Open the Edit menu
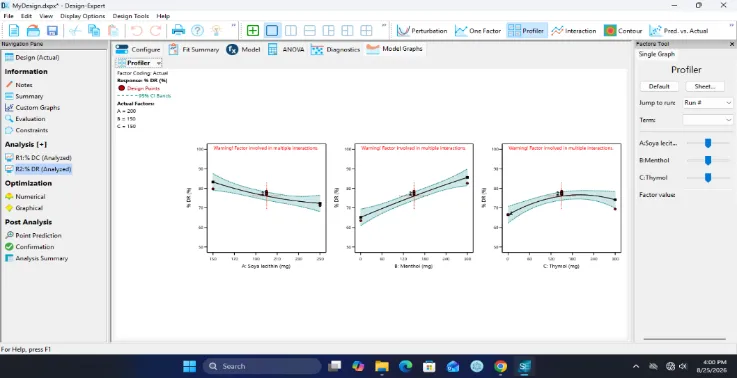Viewport: 737px width, 378px height. point(26,16)
